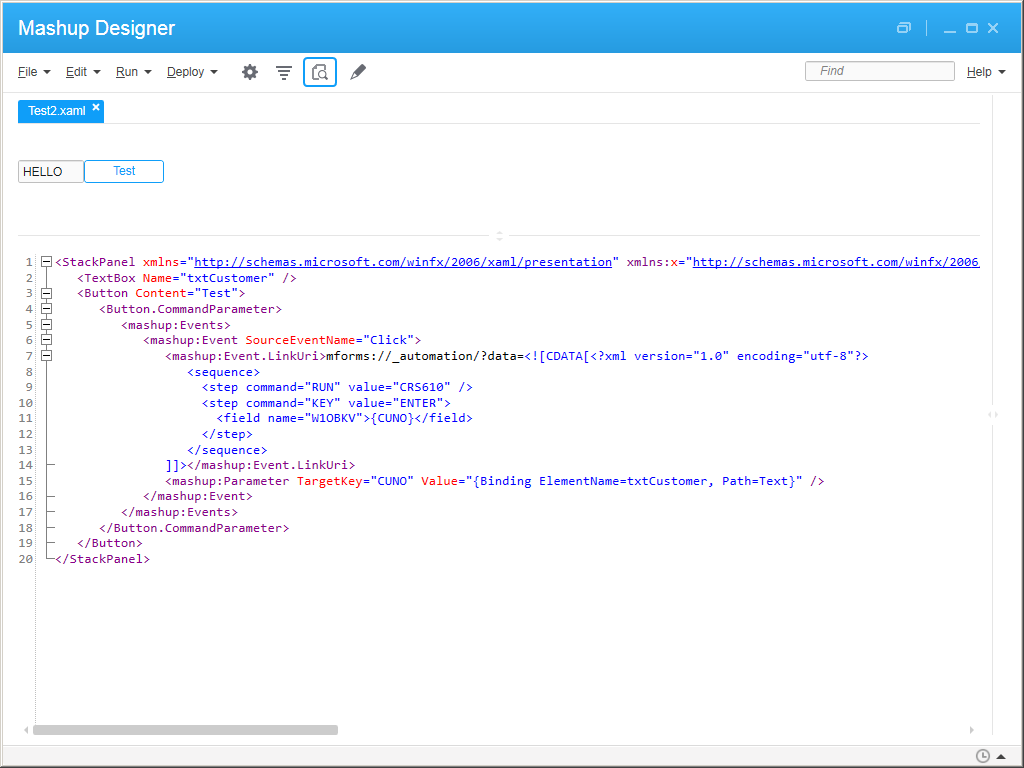Click the highlighted document preview toolbar icon
Viewport: 1024px width, 768px height.
(x=320, y=72)
